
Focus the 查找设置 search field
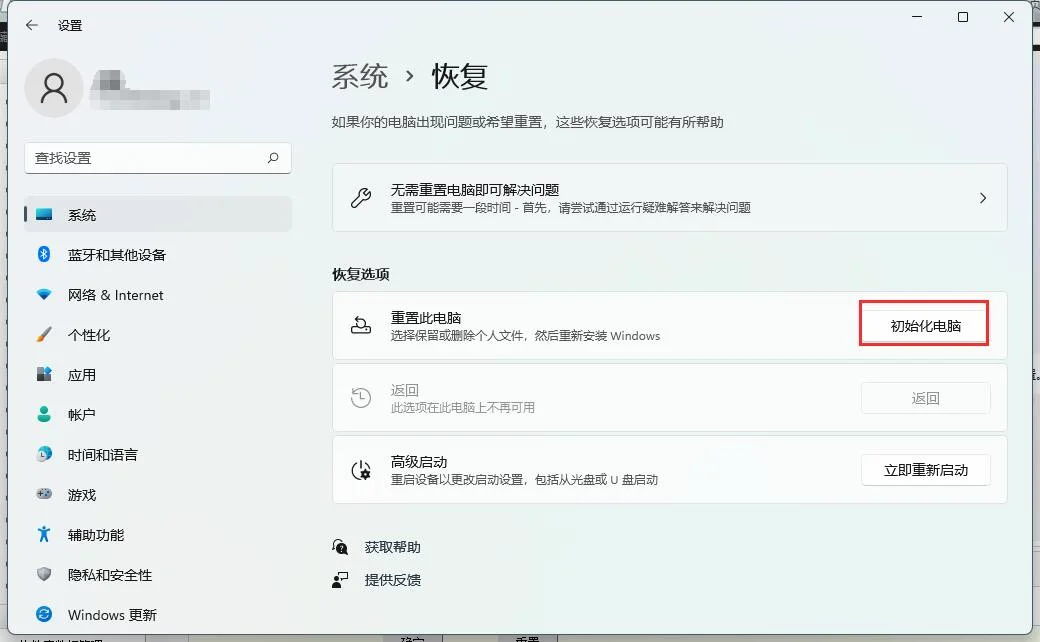[145, 158]
